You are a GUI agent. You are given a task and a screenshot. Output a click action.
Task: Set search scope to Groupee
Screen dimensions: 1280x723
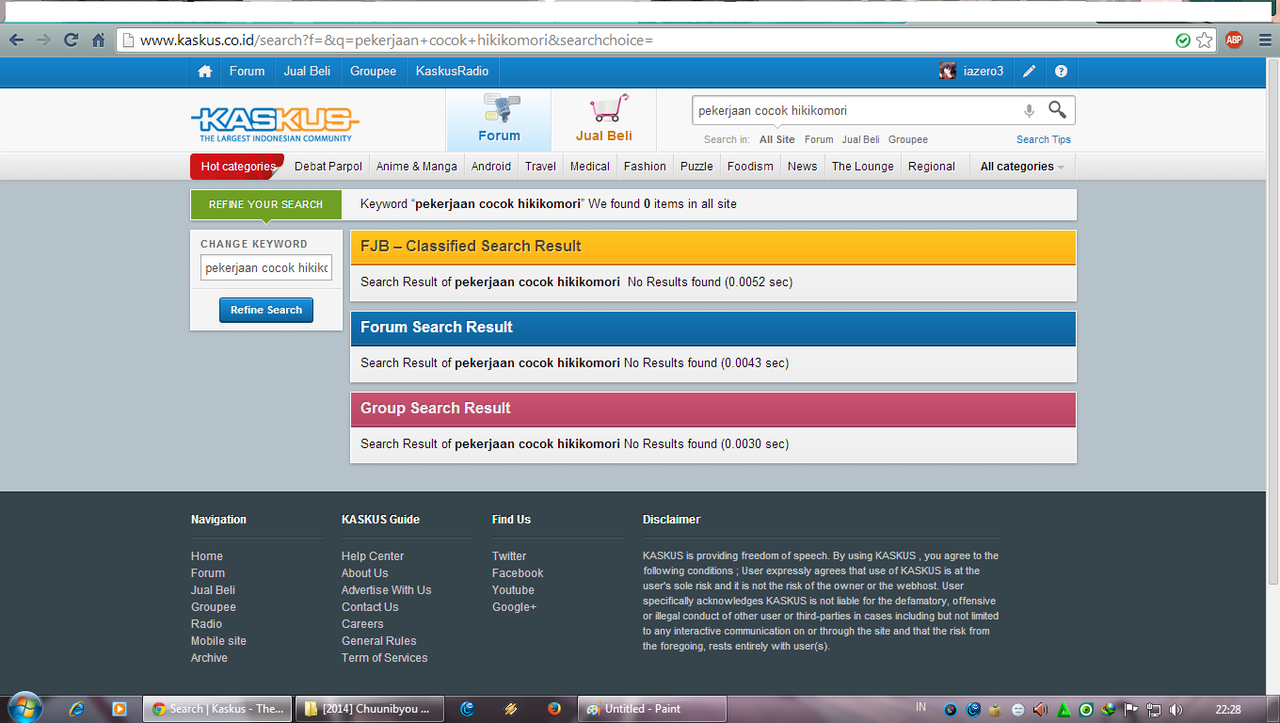[x=908, y=140]
